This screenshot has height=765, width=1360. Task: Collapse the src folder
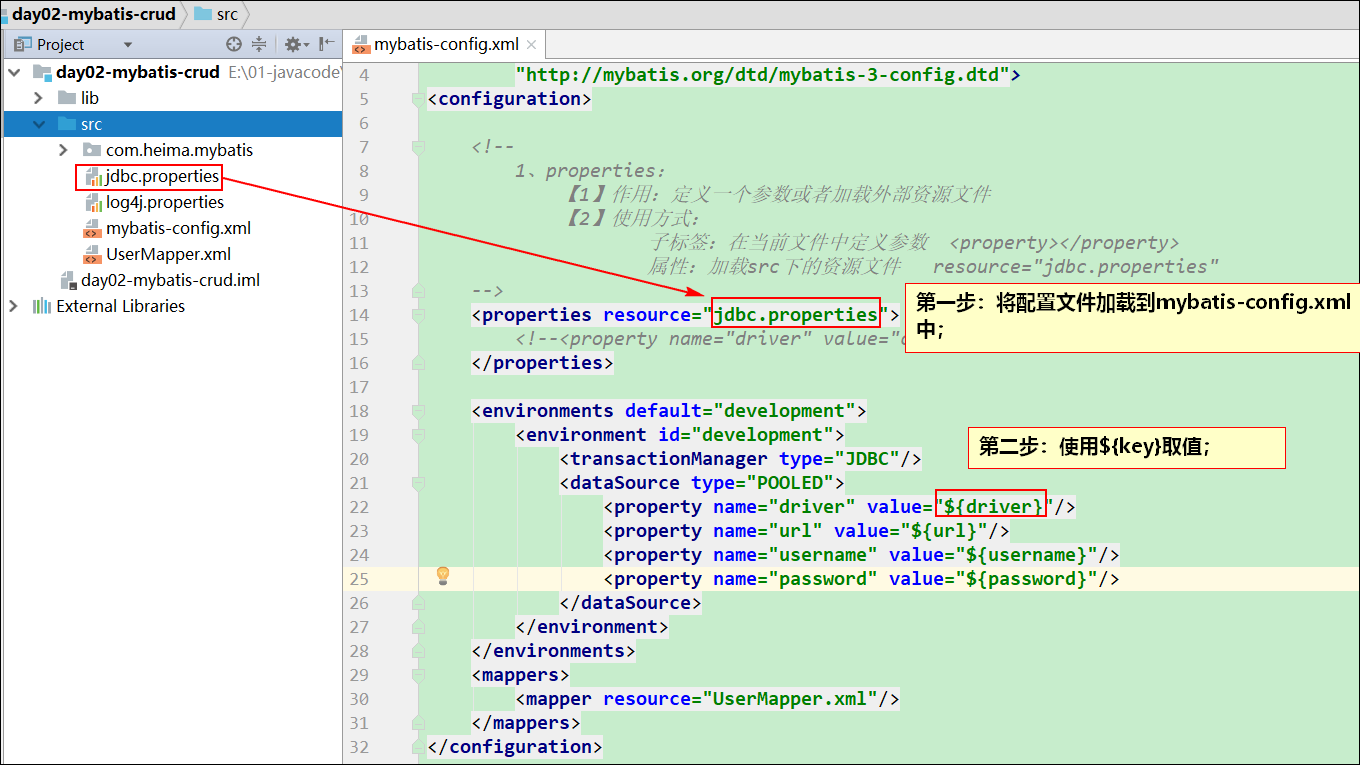click(38, 124)
